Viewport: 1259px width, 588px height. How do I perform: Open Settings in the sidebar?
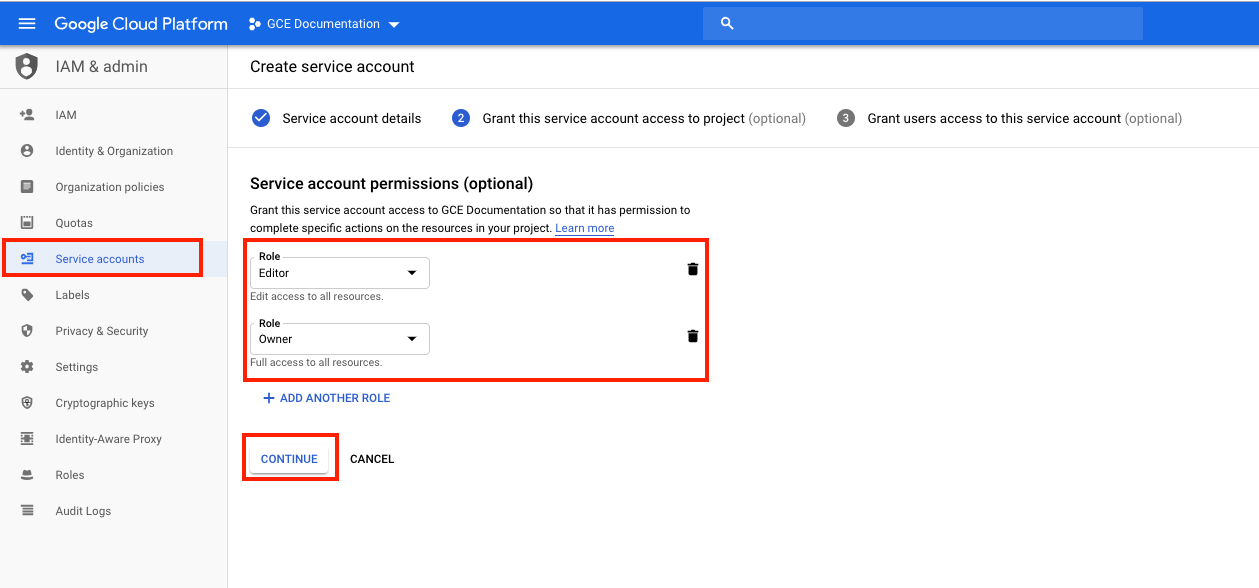click(x=77, y=367)
